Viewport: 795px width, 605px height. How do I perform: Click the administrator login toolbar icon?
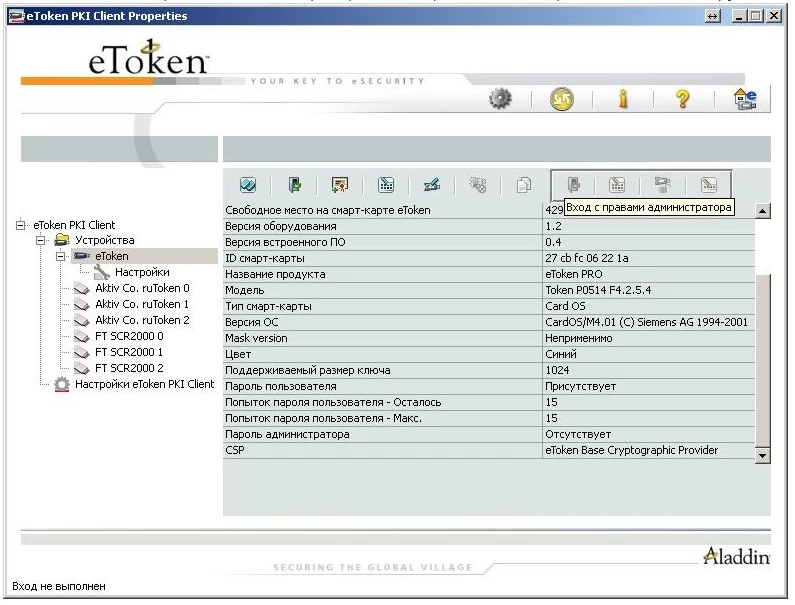(574, 185)
